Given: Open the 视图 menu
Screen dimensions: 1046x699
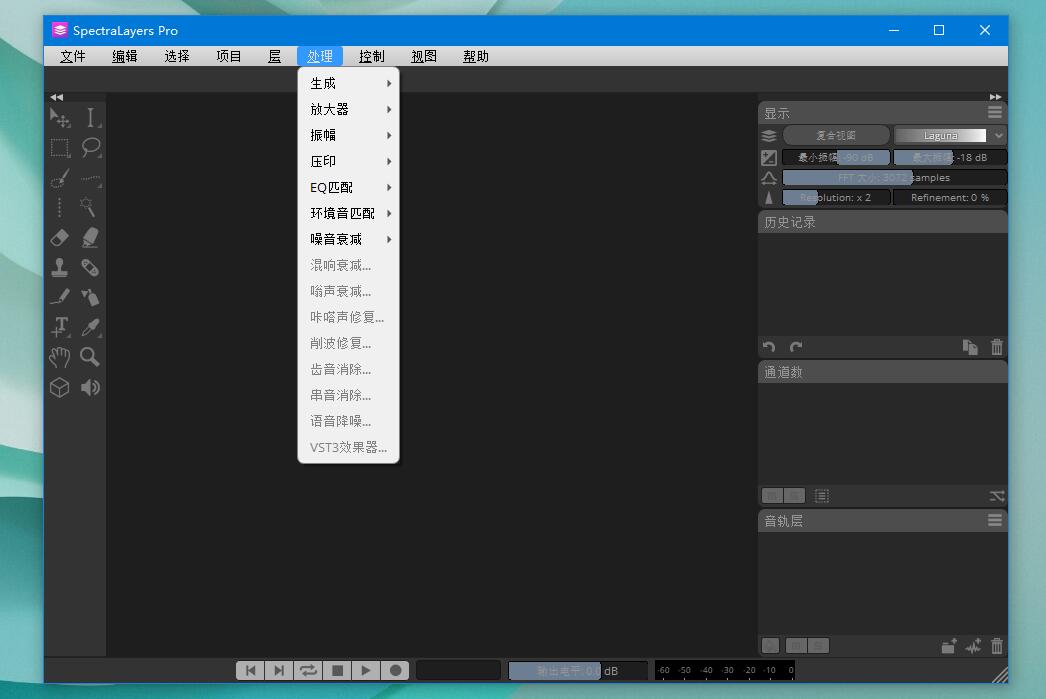Looking at the screenshot, I should pos(424,57).
